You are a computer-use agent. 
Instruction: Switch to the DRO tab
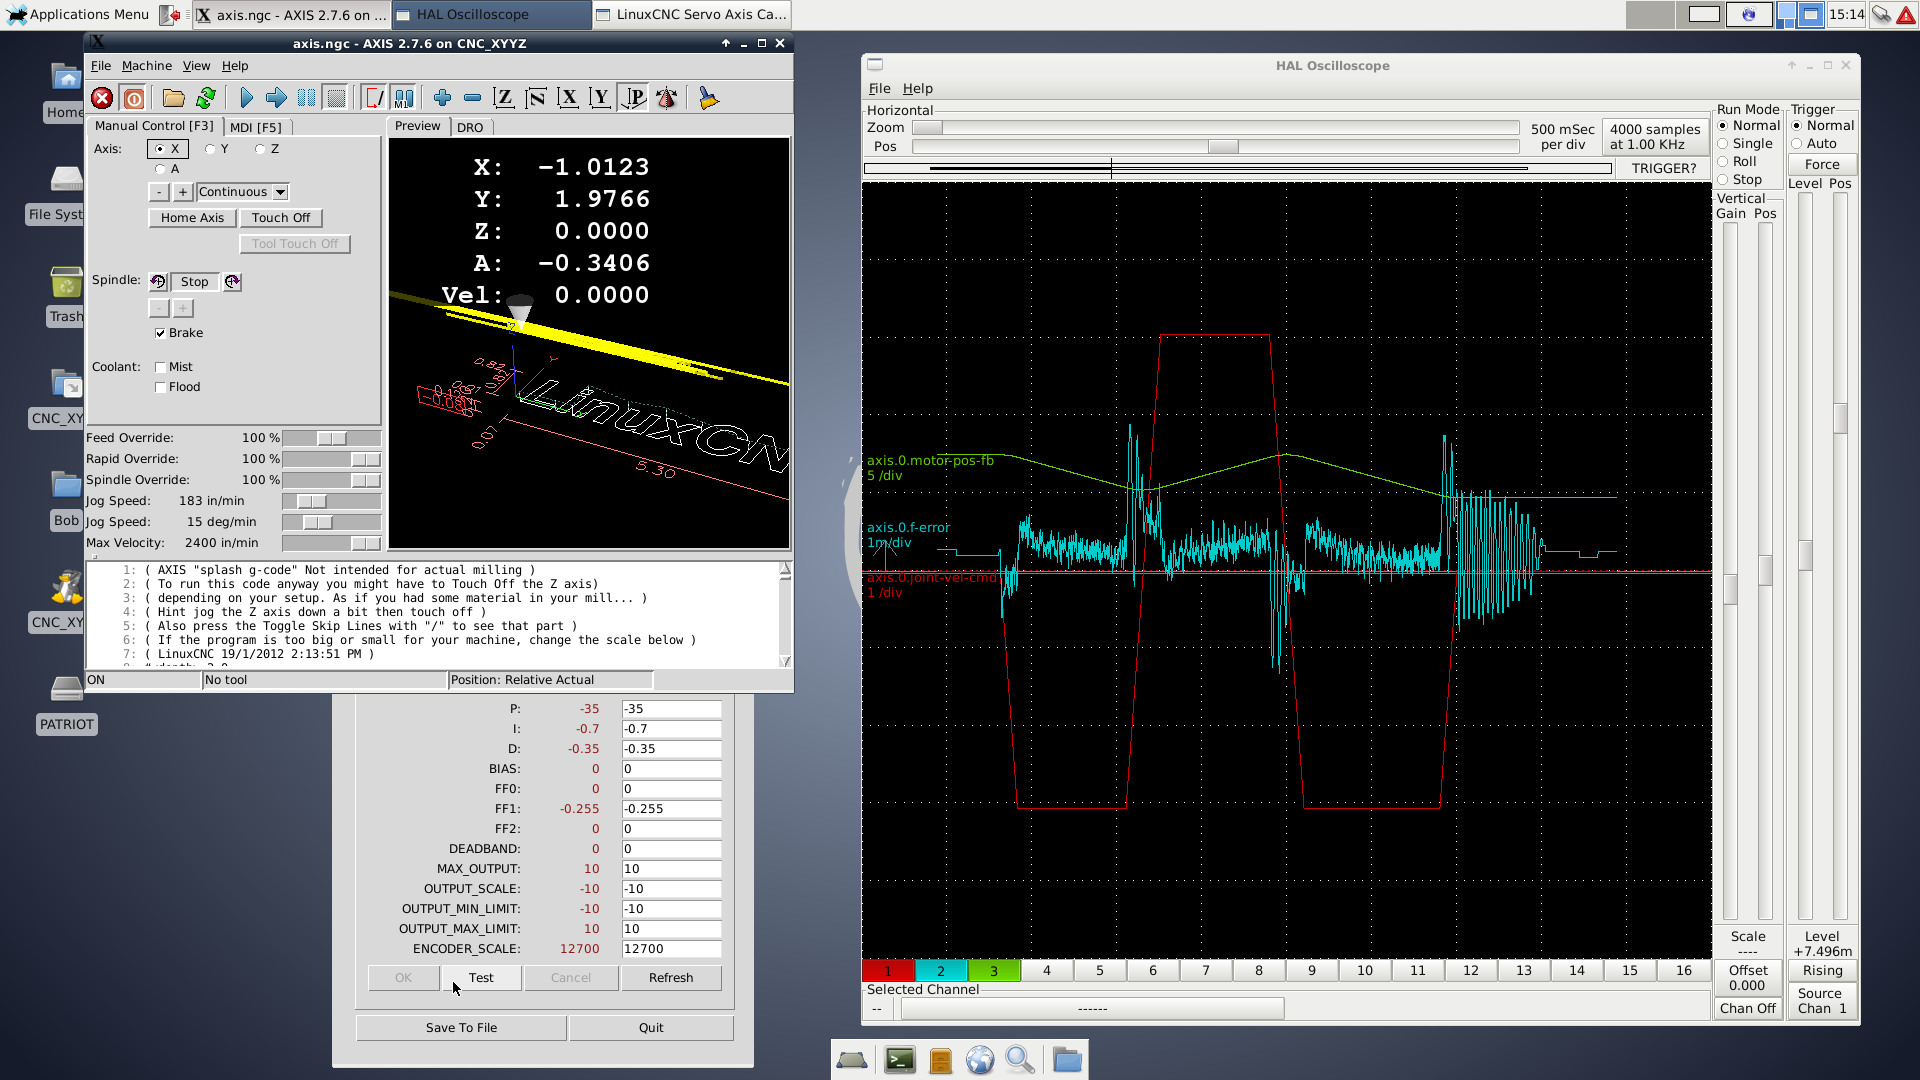tap(470, 127)
